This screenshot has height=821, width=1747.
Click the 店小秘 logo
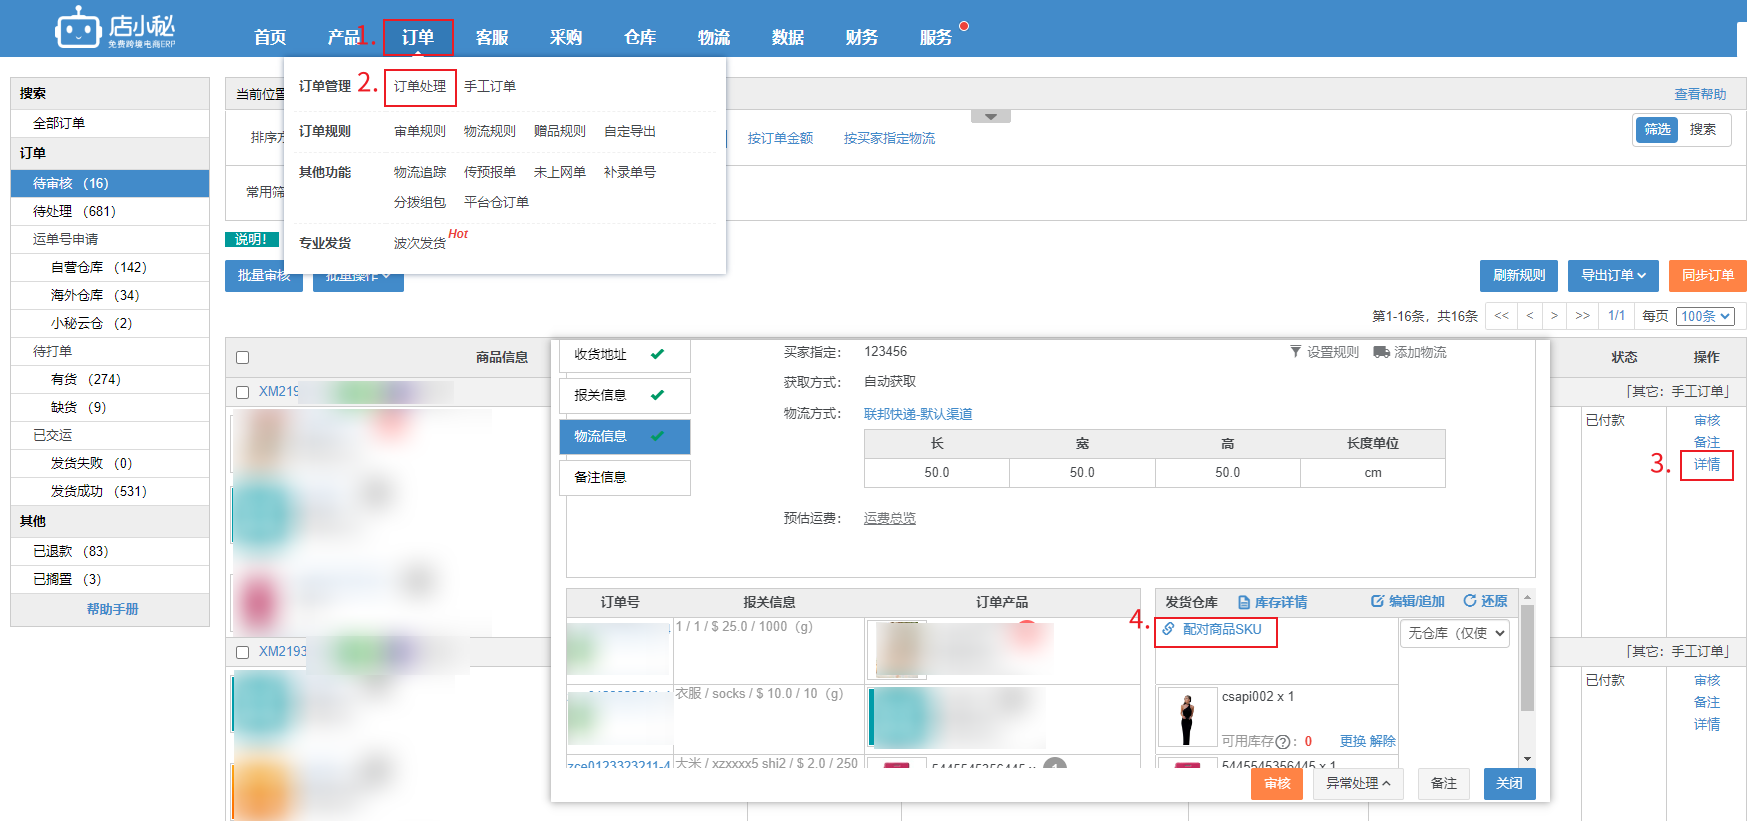(115, 27)
